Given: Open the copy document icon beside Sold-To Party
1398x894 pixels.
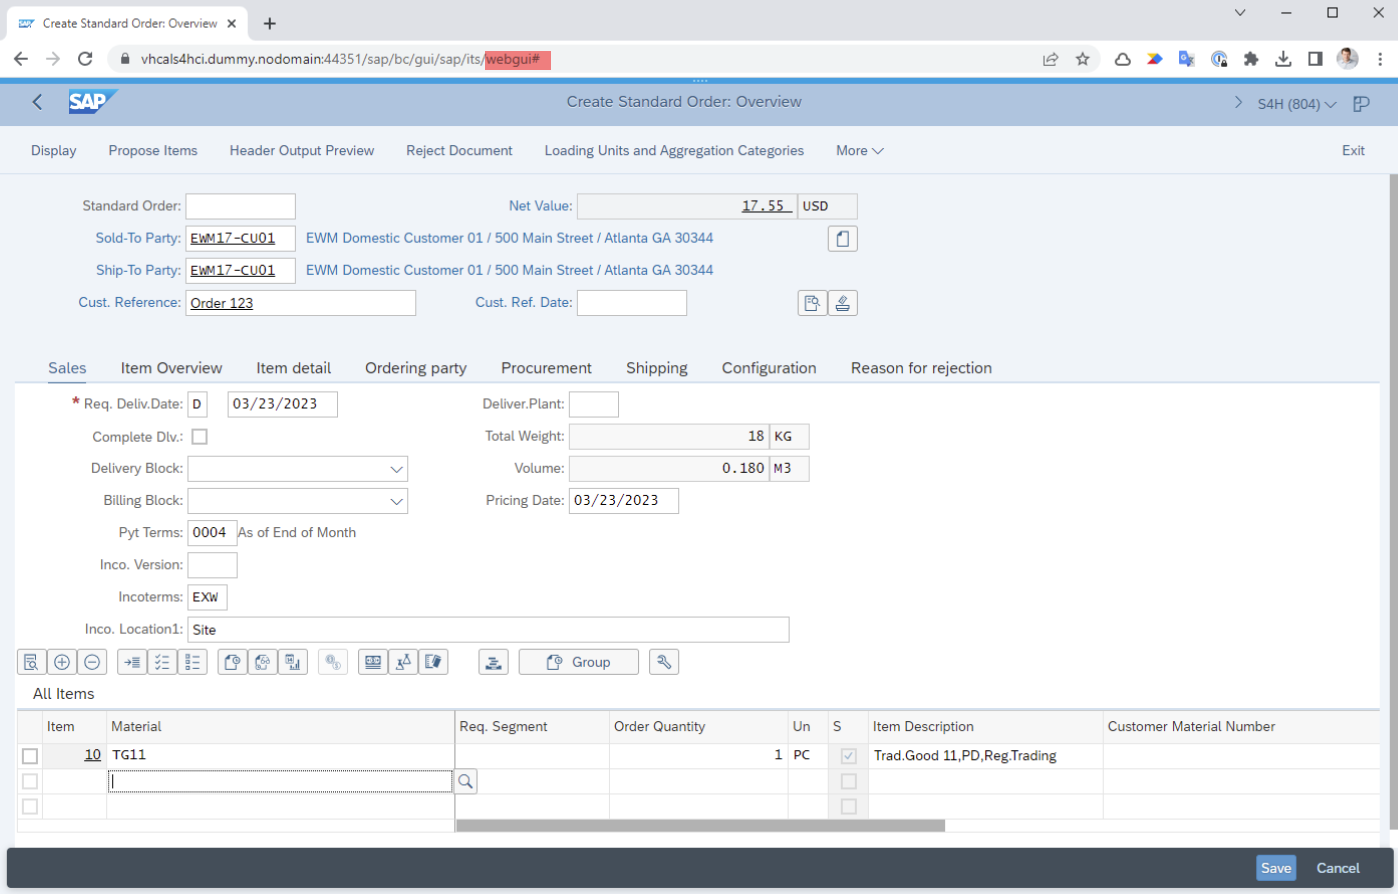Looking at the screenshot, I should point(842,238).
